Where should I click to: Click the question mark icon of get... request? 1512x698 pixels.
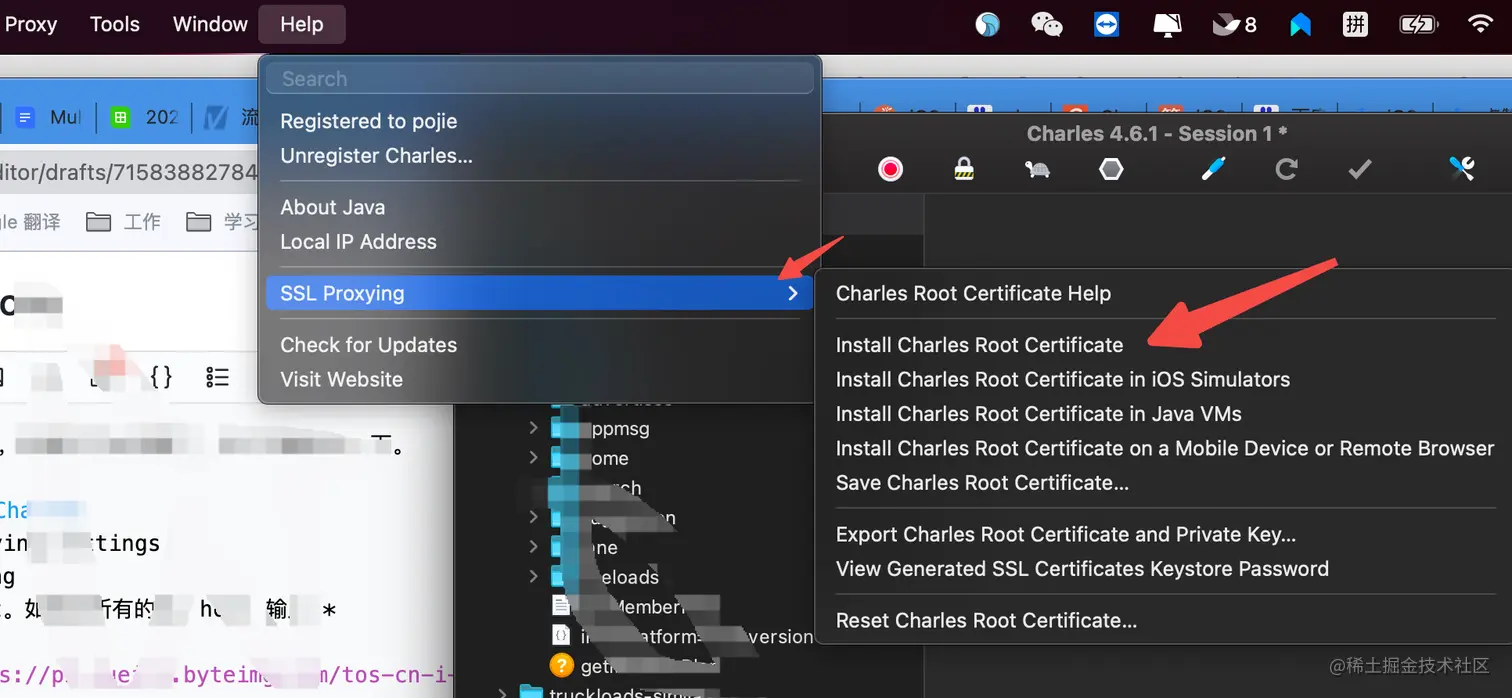(561, 665)
